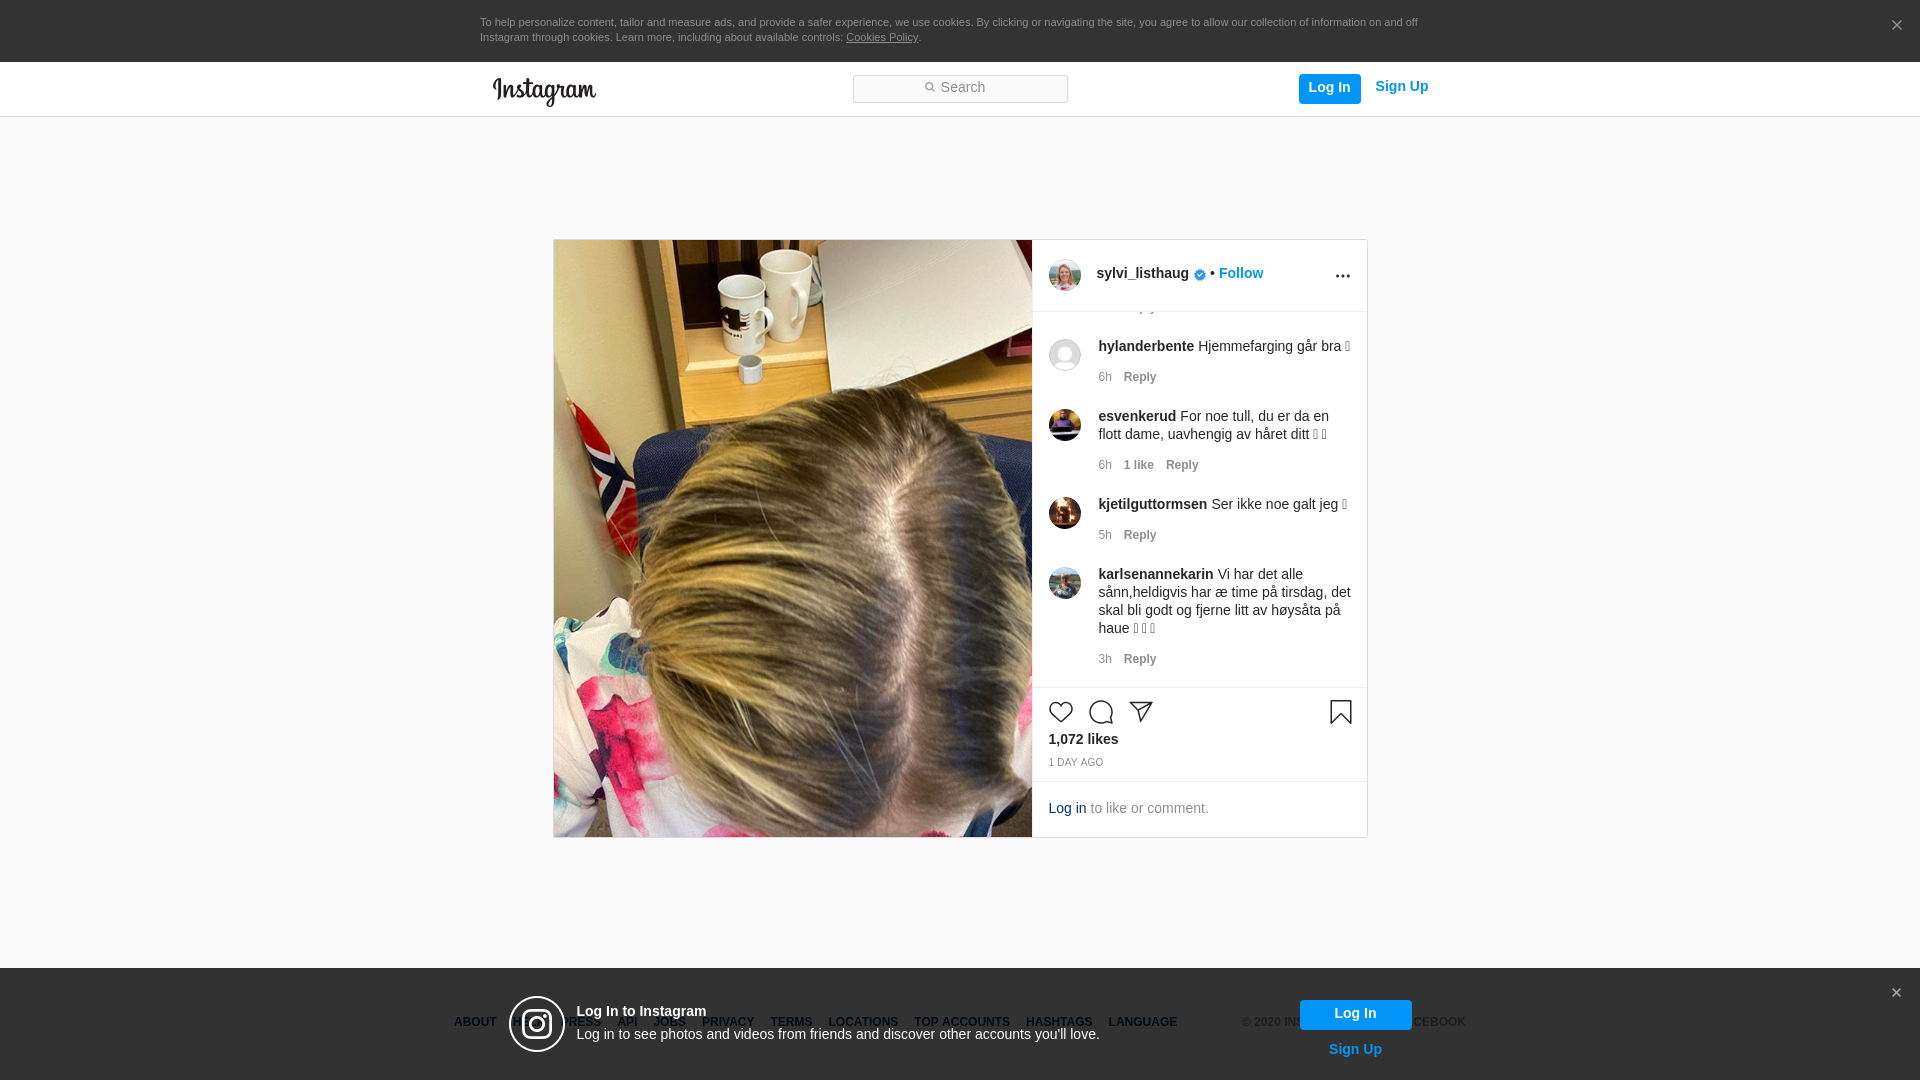Click 5h timestamp on kjetilguttormsen's comment
1920x1080 pixels.
(x=1105, y=536)
